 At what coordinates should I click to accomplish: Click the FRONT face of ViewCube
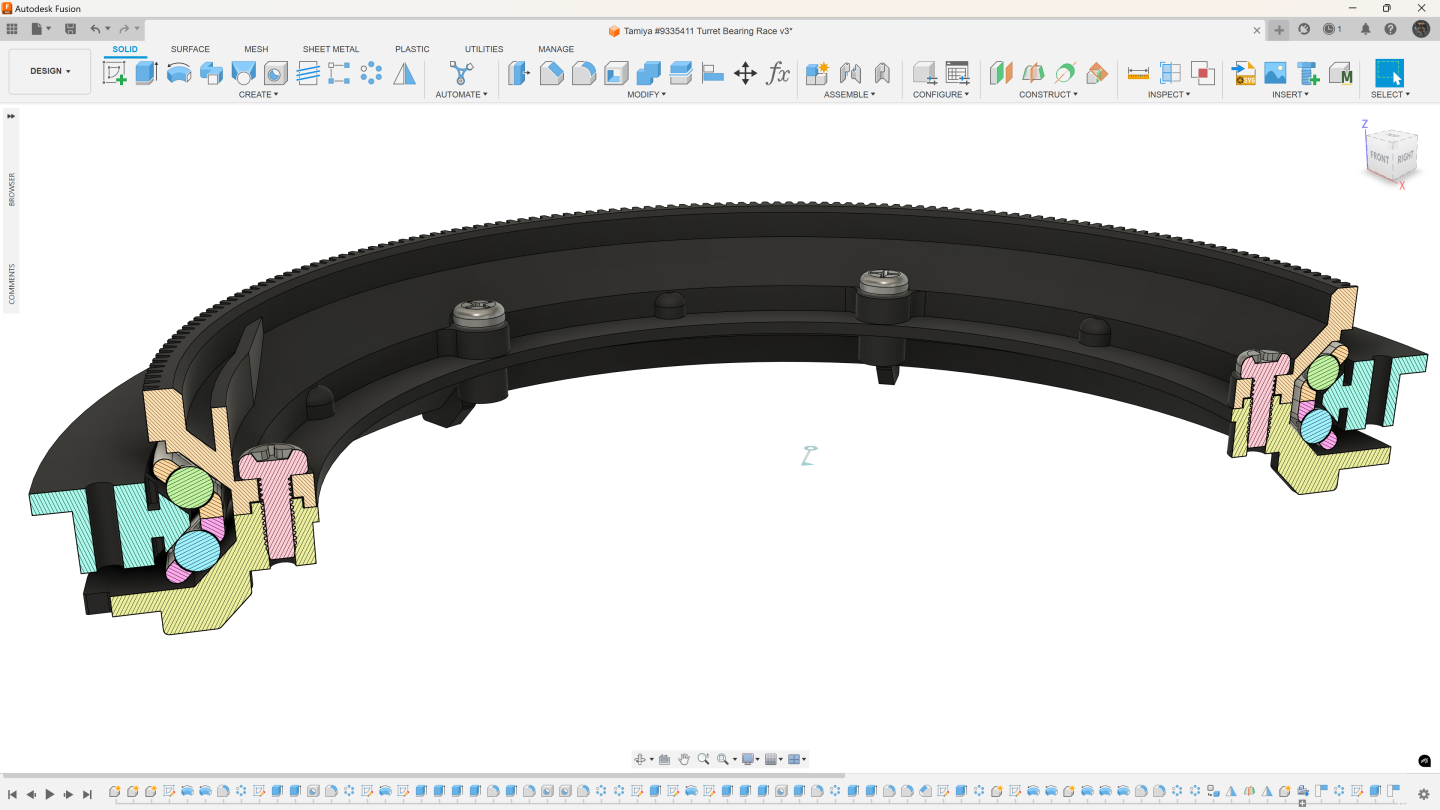(x=1379, y=158)
